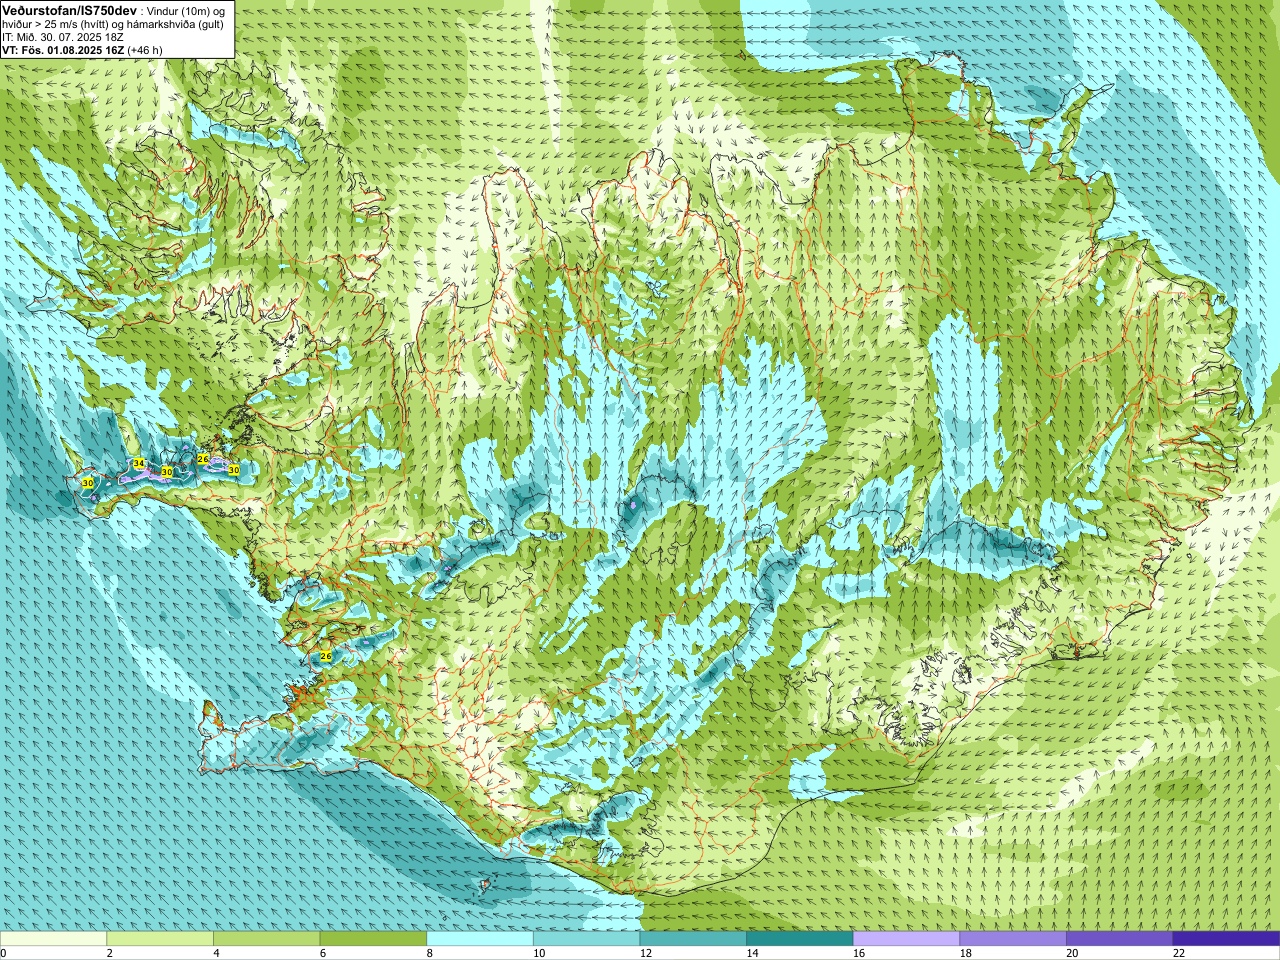Click the 'VT: Fös. 01.08.2025 16Z' valid time
Screen dimensions: 1280x960
63,50
